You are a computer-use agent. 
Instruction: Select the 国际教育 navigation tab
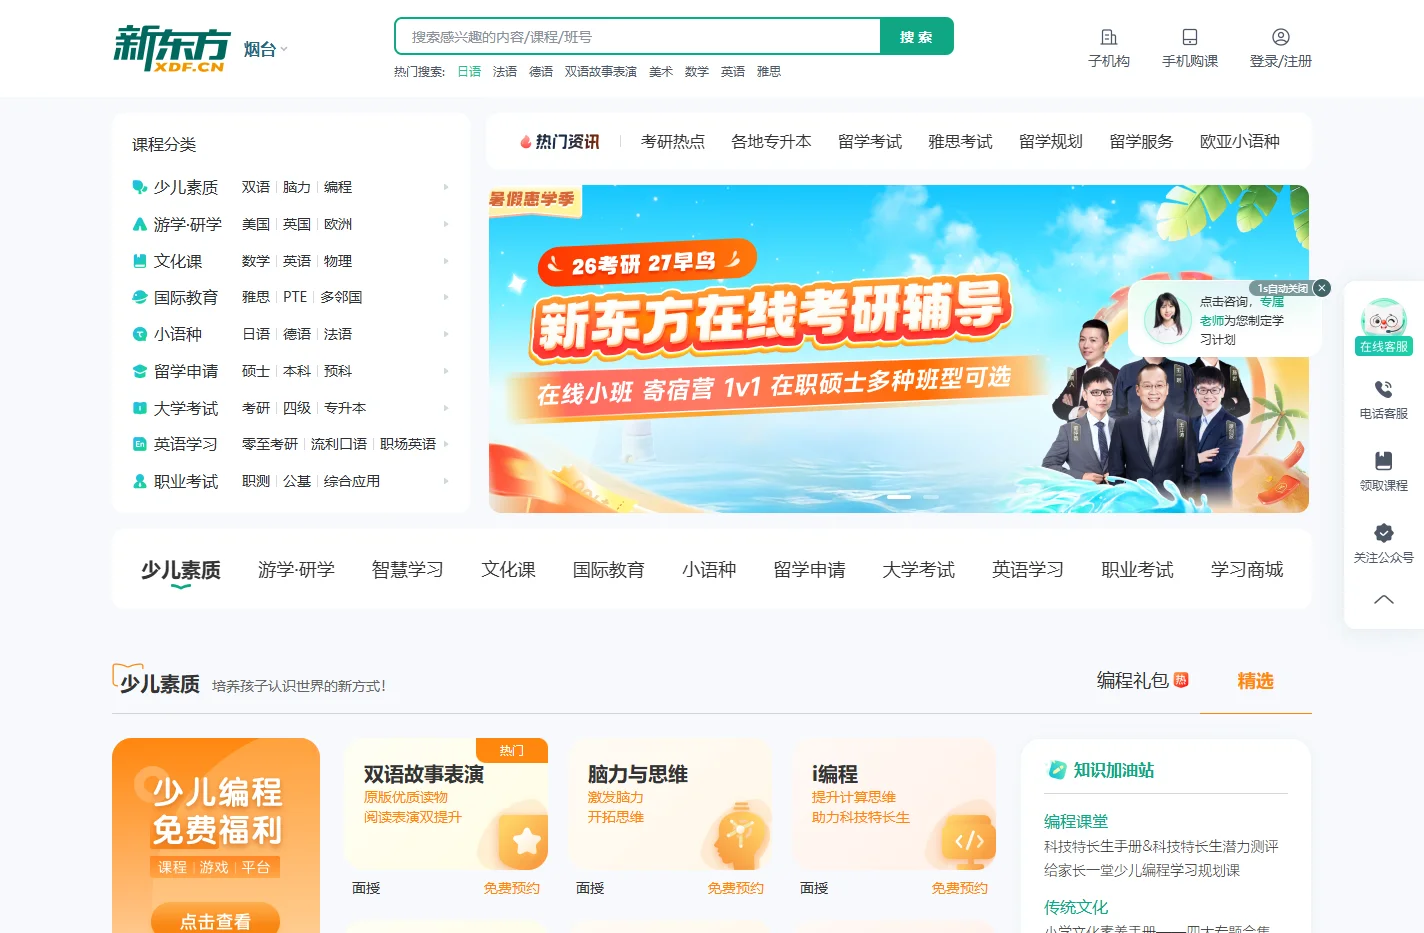608,570
